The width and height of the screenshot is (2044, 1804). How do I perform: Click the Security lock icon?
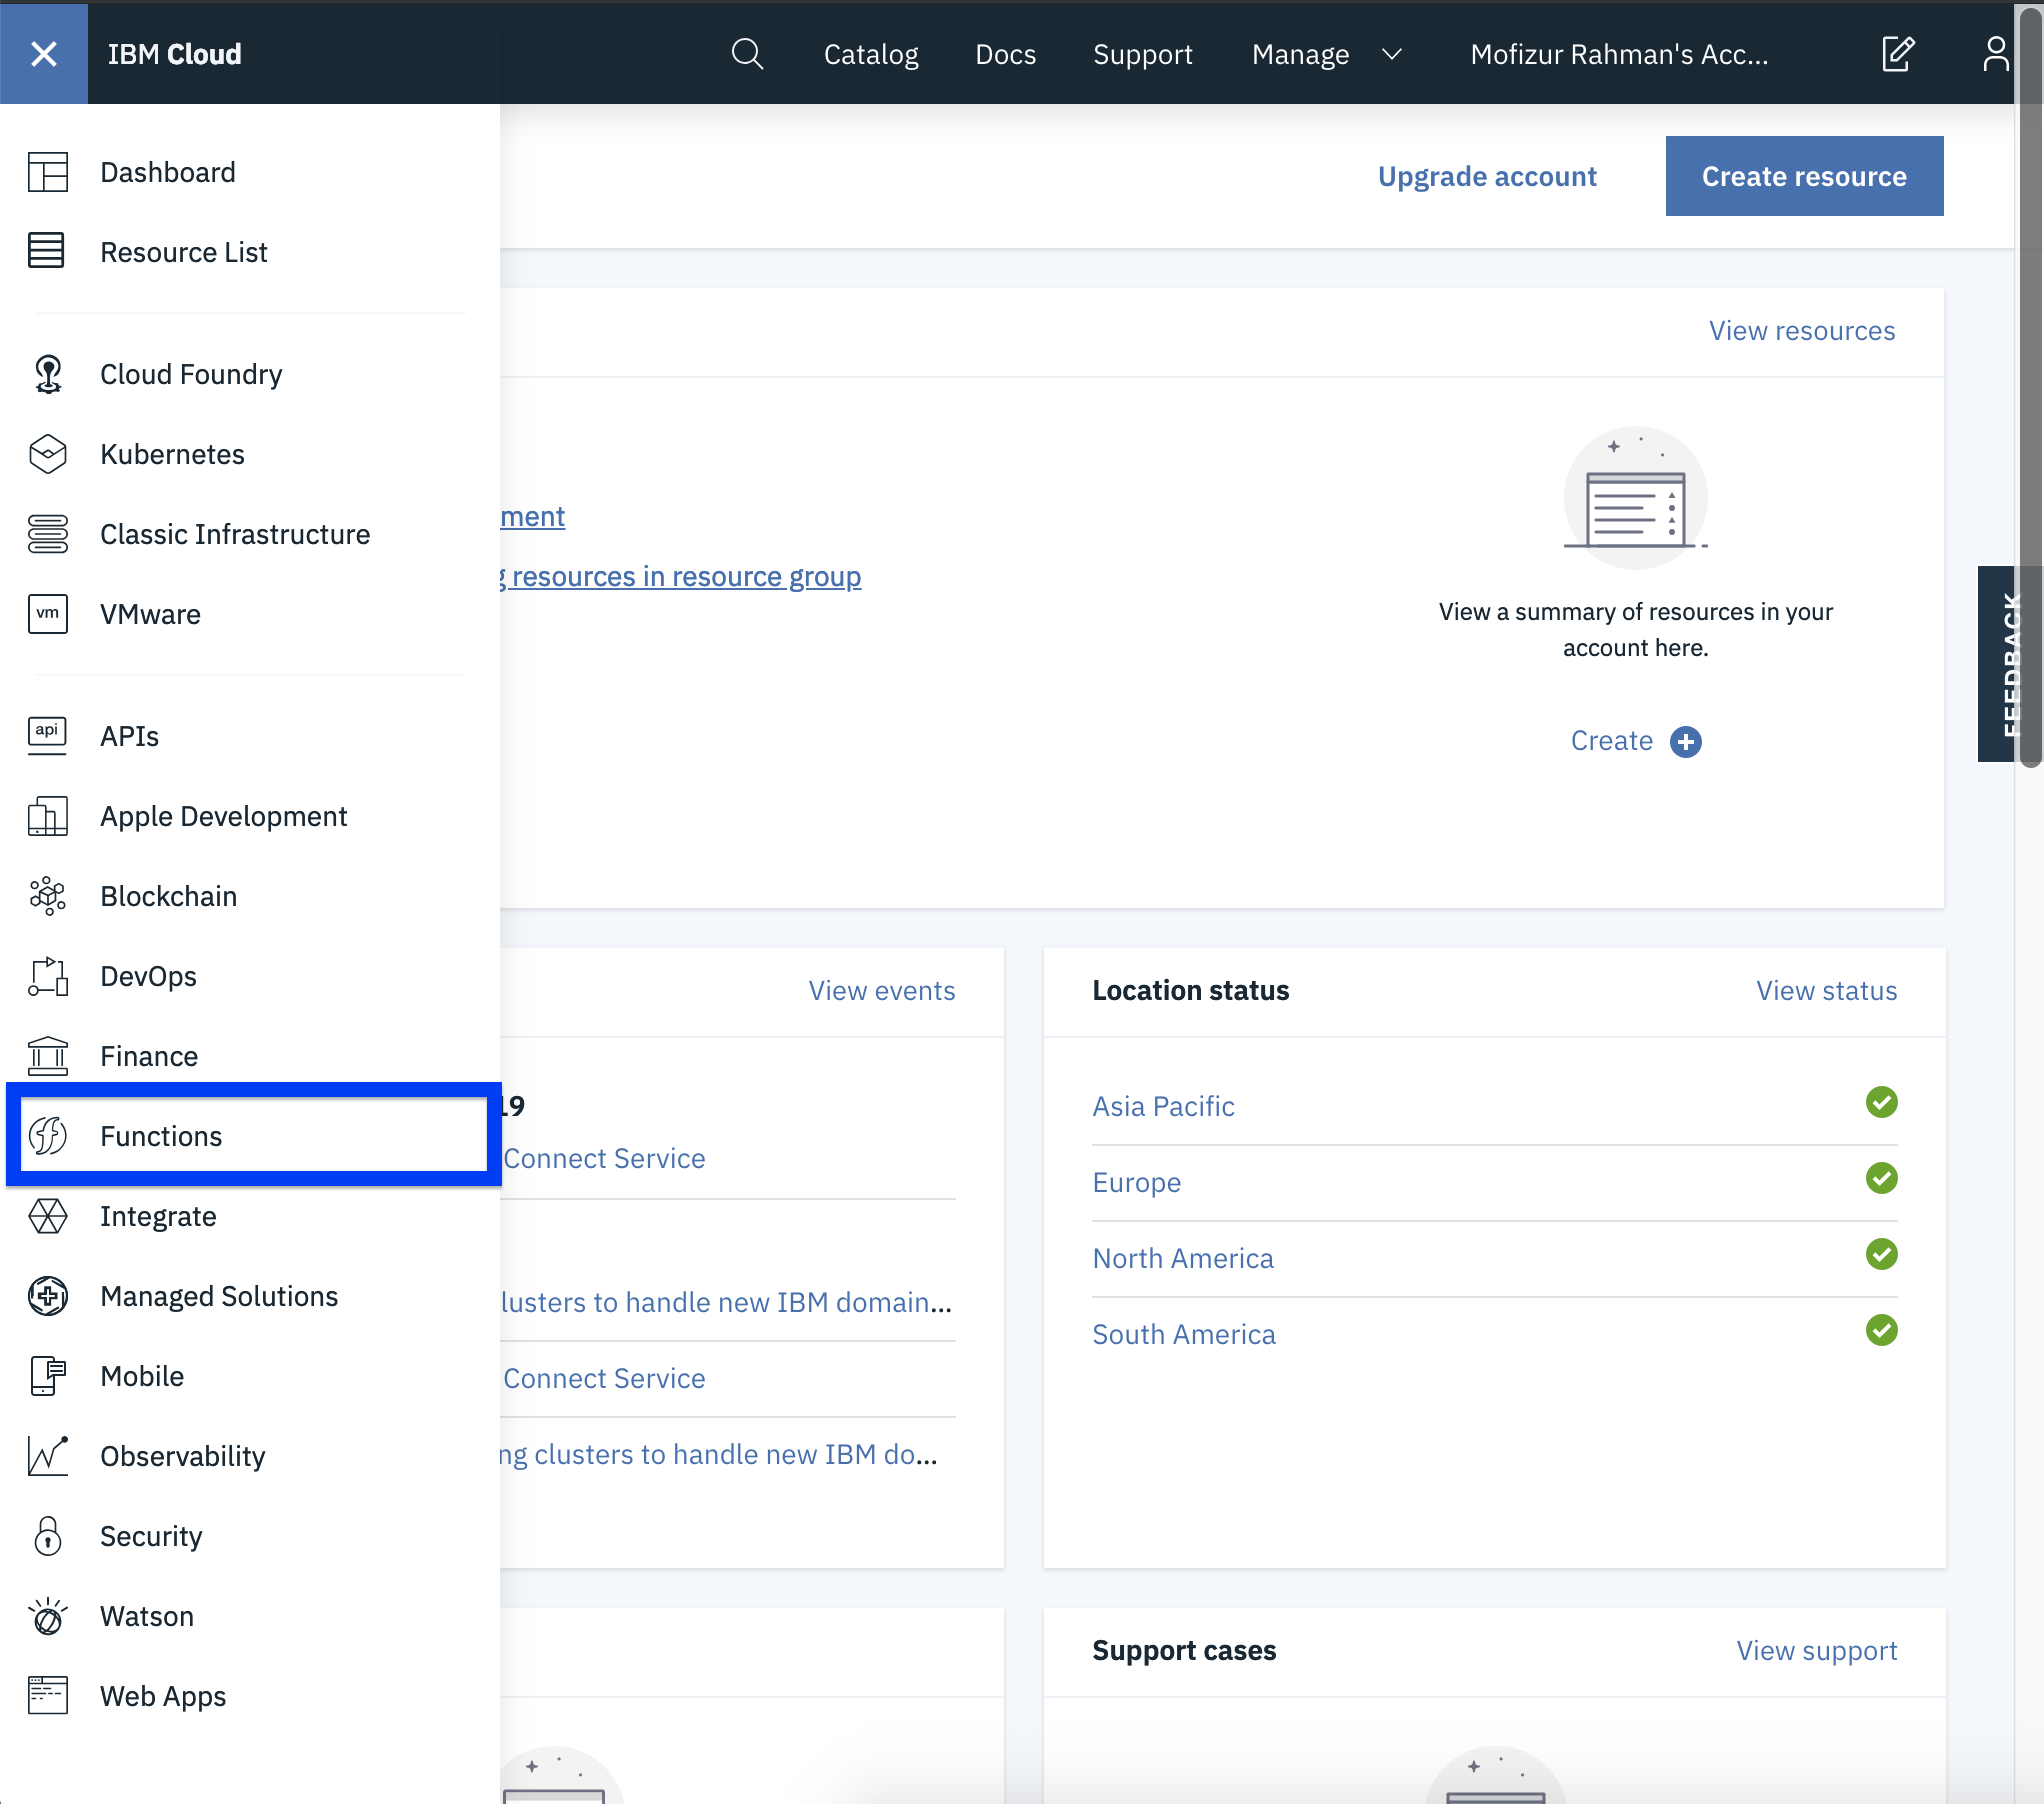[x=48, y=1536]
